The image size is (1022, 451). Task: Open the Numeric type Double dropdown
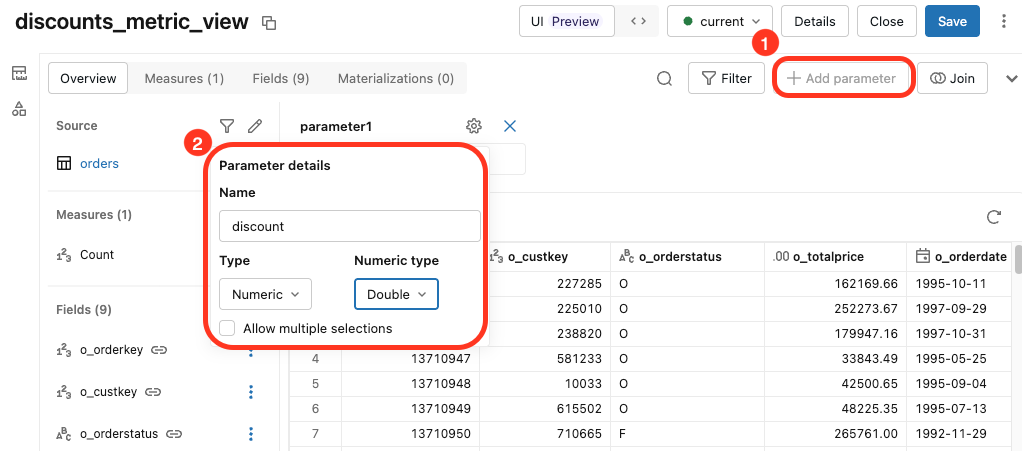(396, 294)
